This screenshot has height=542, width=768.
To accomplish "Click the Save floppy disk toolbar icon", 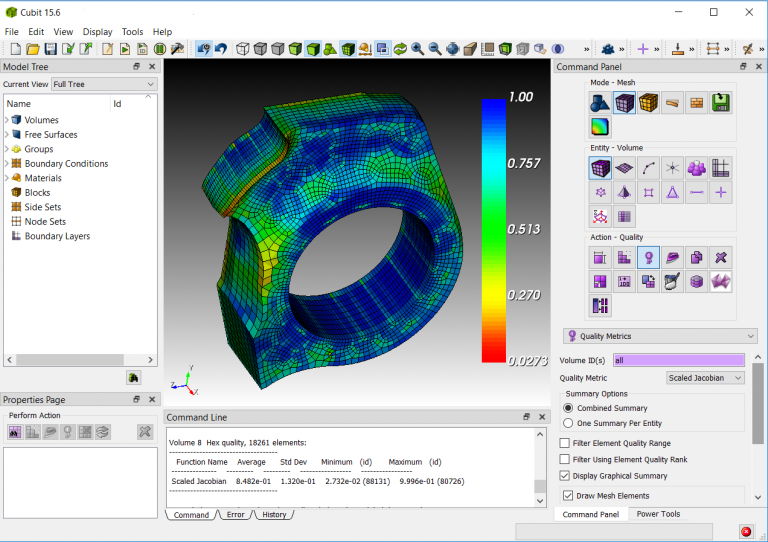I will click(x=50, y=49).
